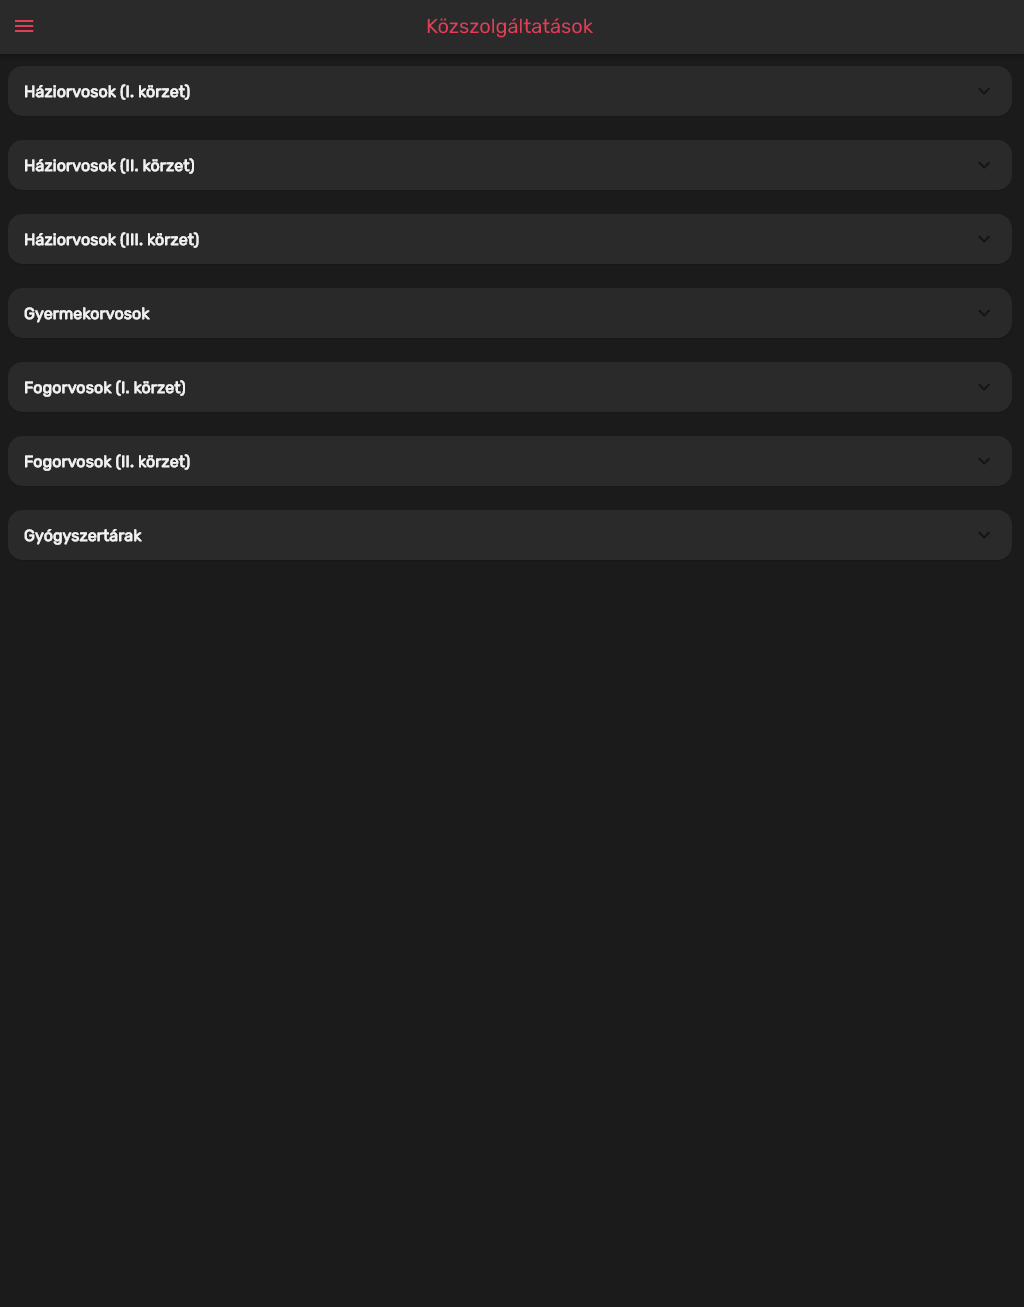This screenshot has height=1307, width=1024.
Task: Click the Gyógyszertárak chevron icon
Action: point(984,535)
